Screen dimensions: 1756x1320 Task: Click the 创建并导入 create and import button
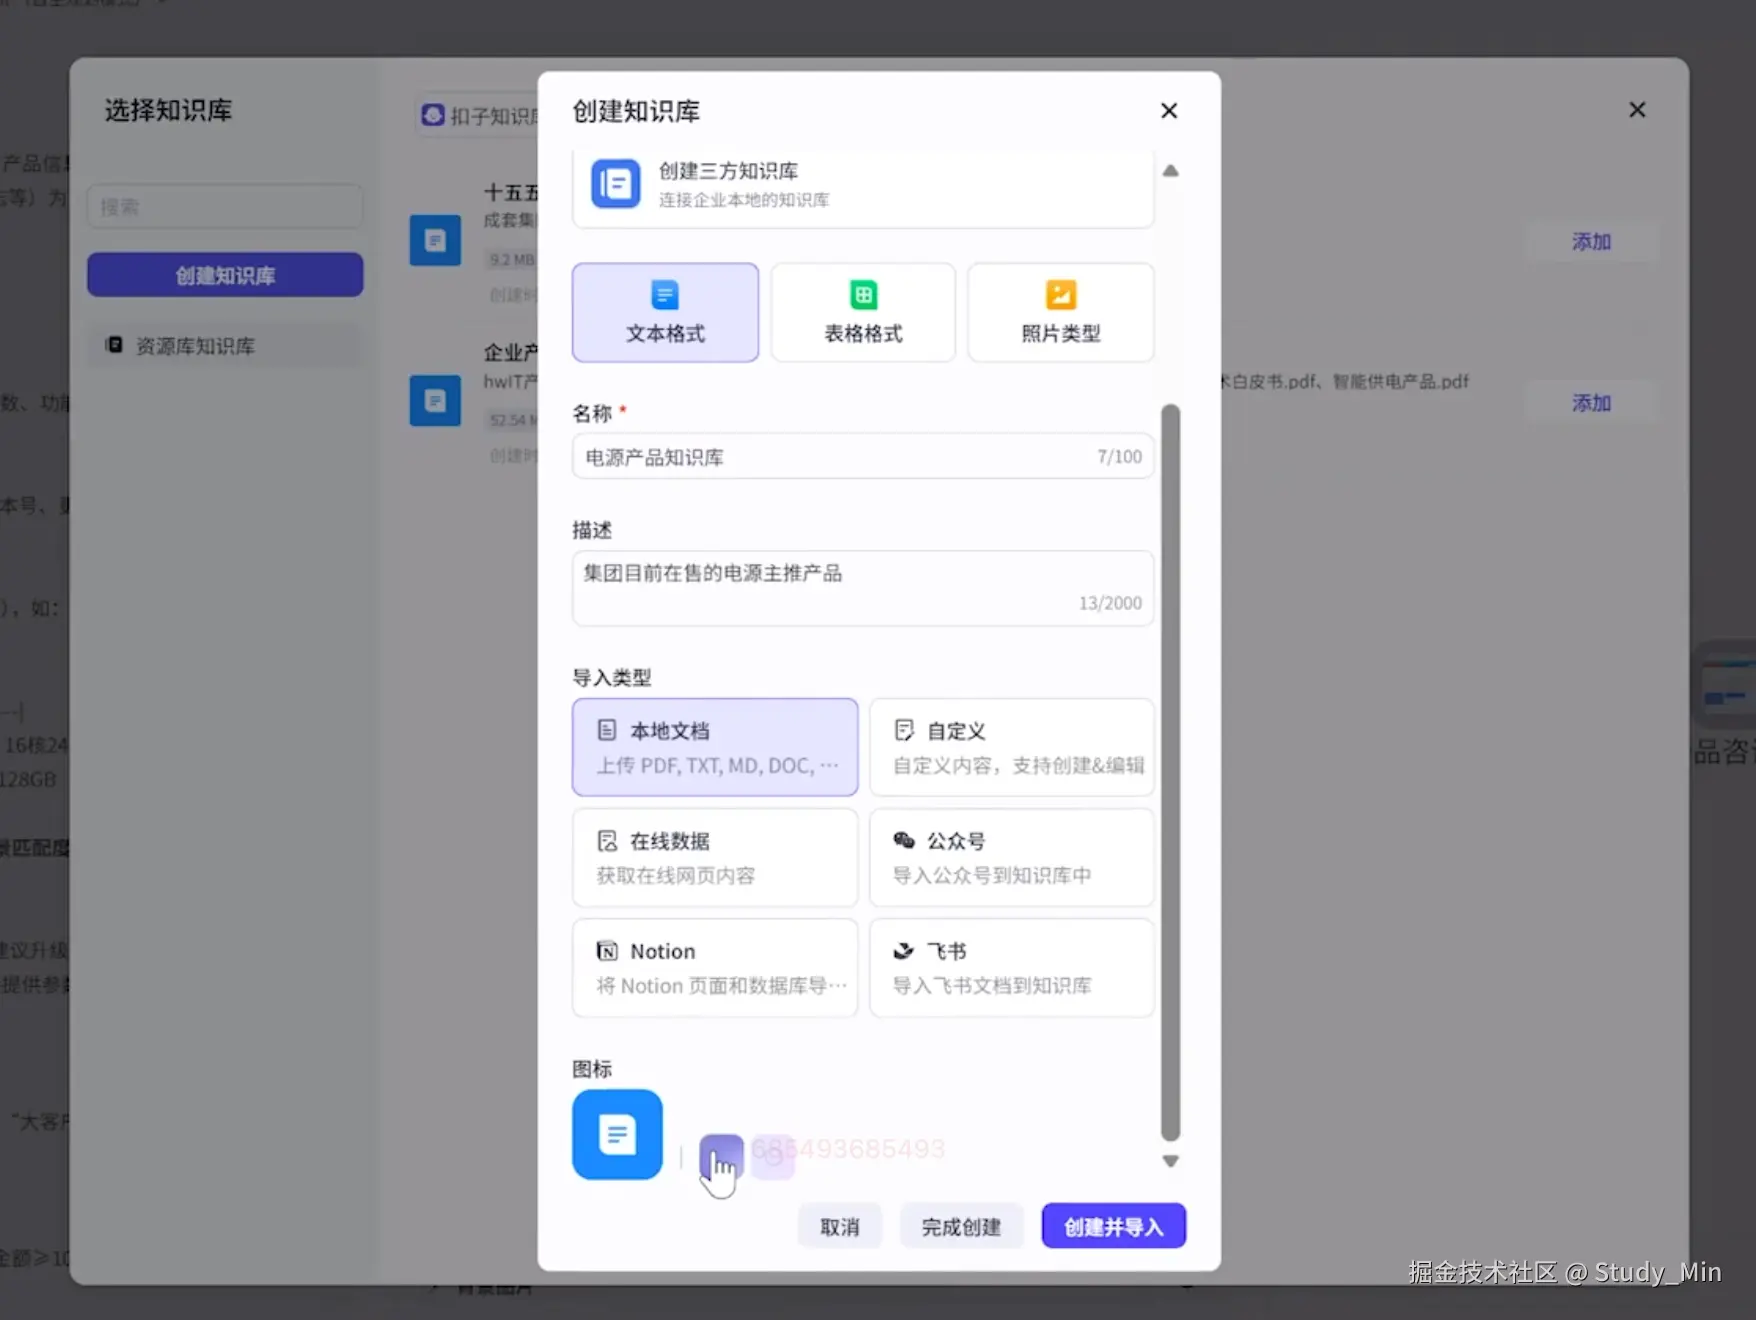point(1114,1226)
